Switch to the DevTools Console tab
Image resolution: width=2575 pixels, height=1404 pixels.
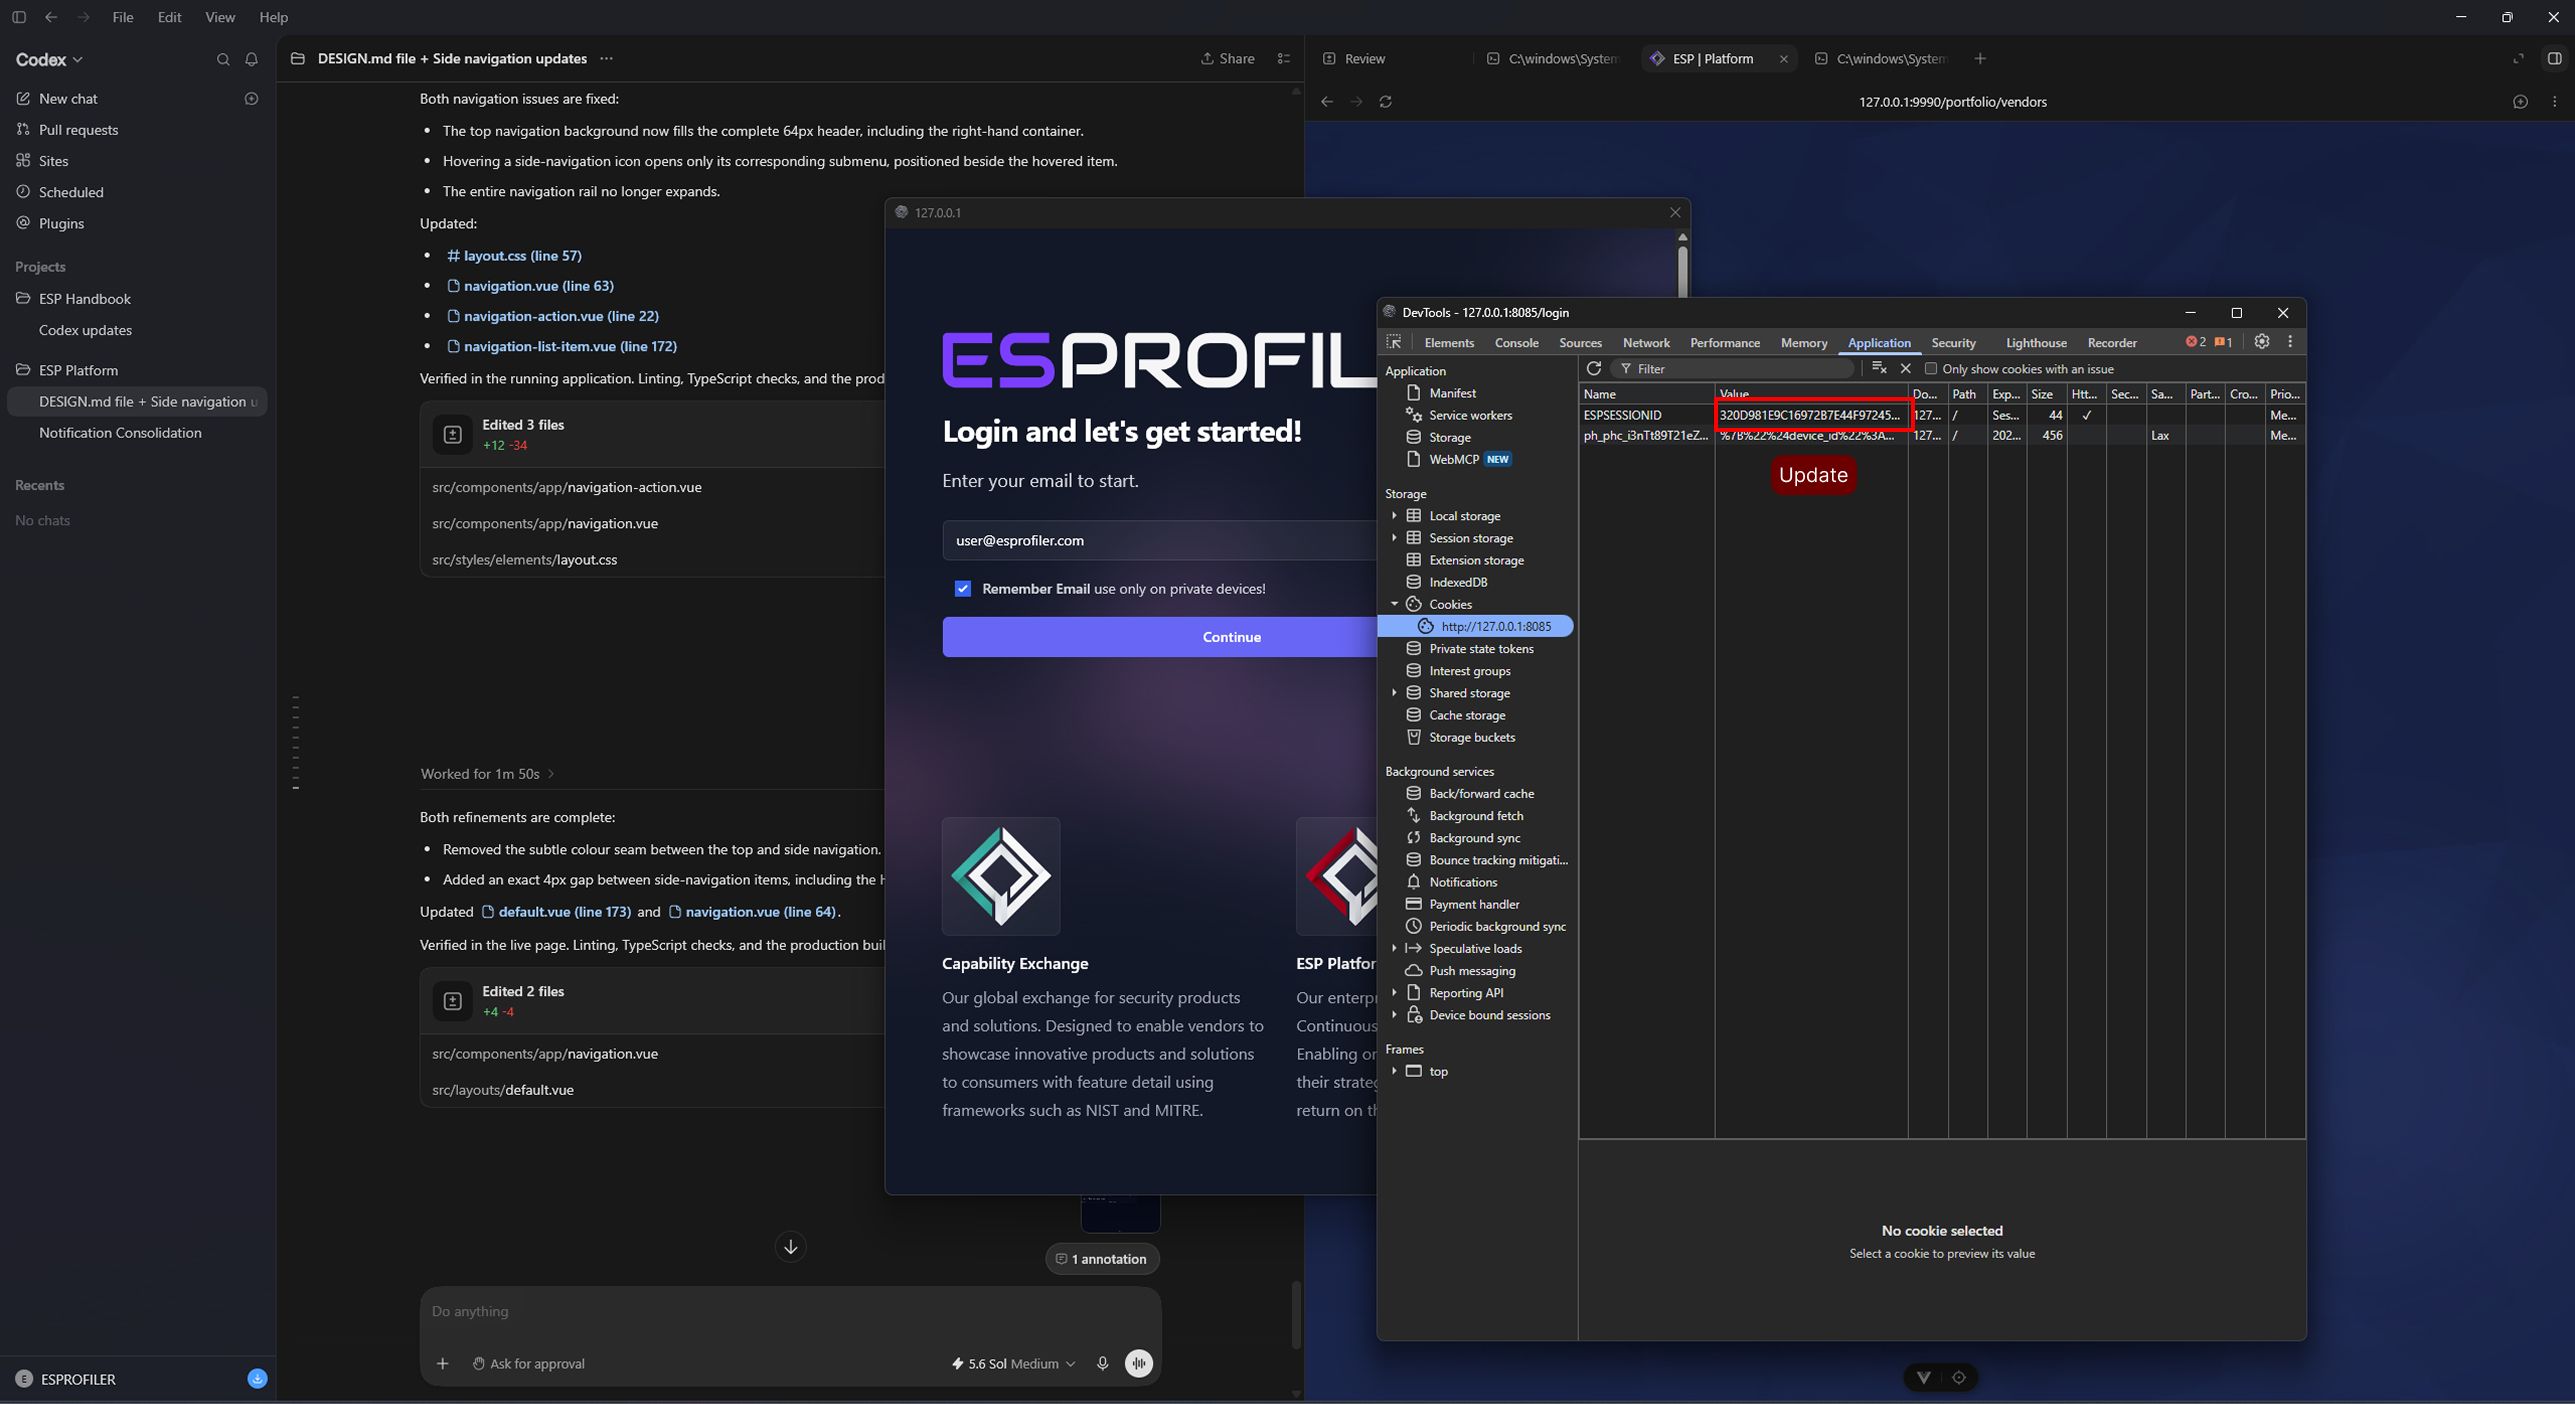pyautogui.click(x=1516, y=343)
